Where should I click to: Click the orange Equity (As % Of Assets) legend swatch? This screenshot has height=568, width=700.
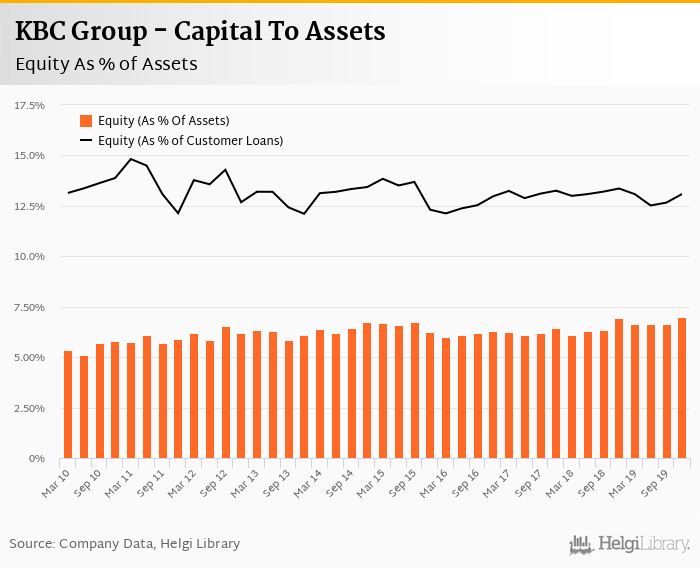pos(86,121)
